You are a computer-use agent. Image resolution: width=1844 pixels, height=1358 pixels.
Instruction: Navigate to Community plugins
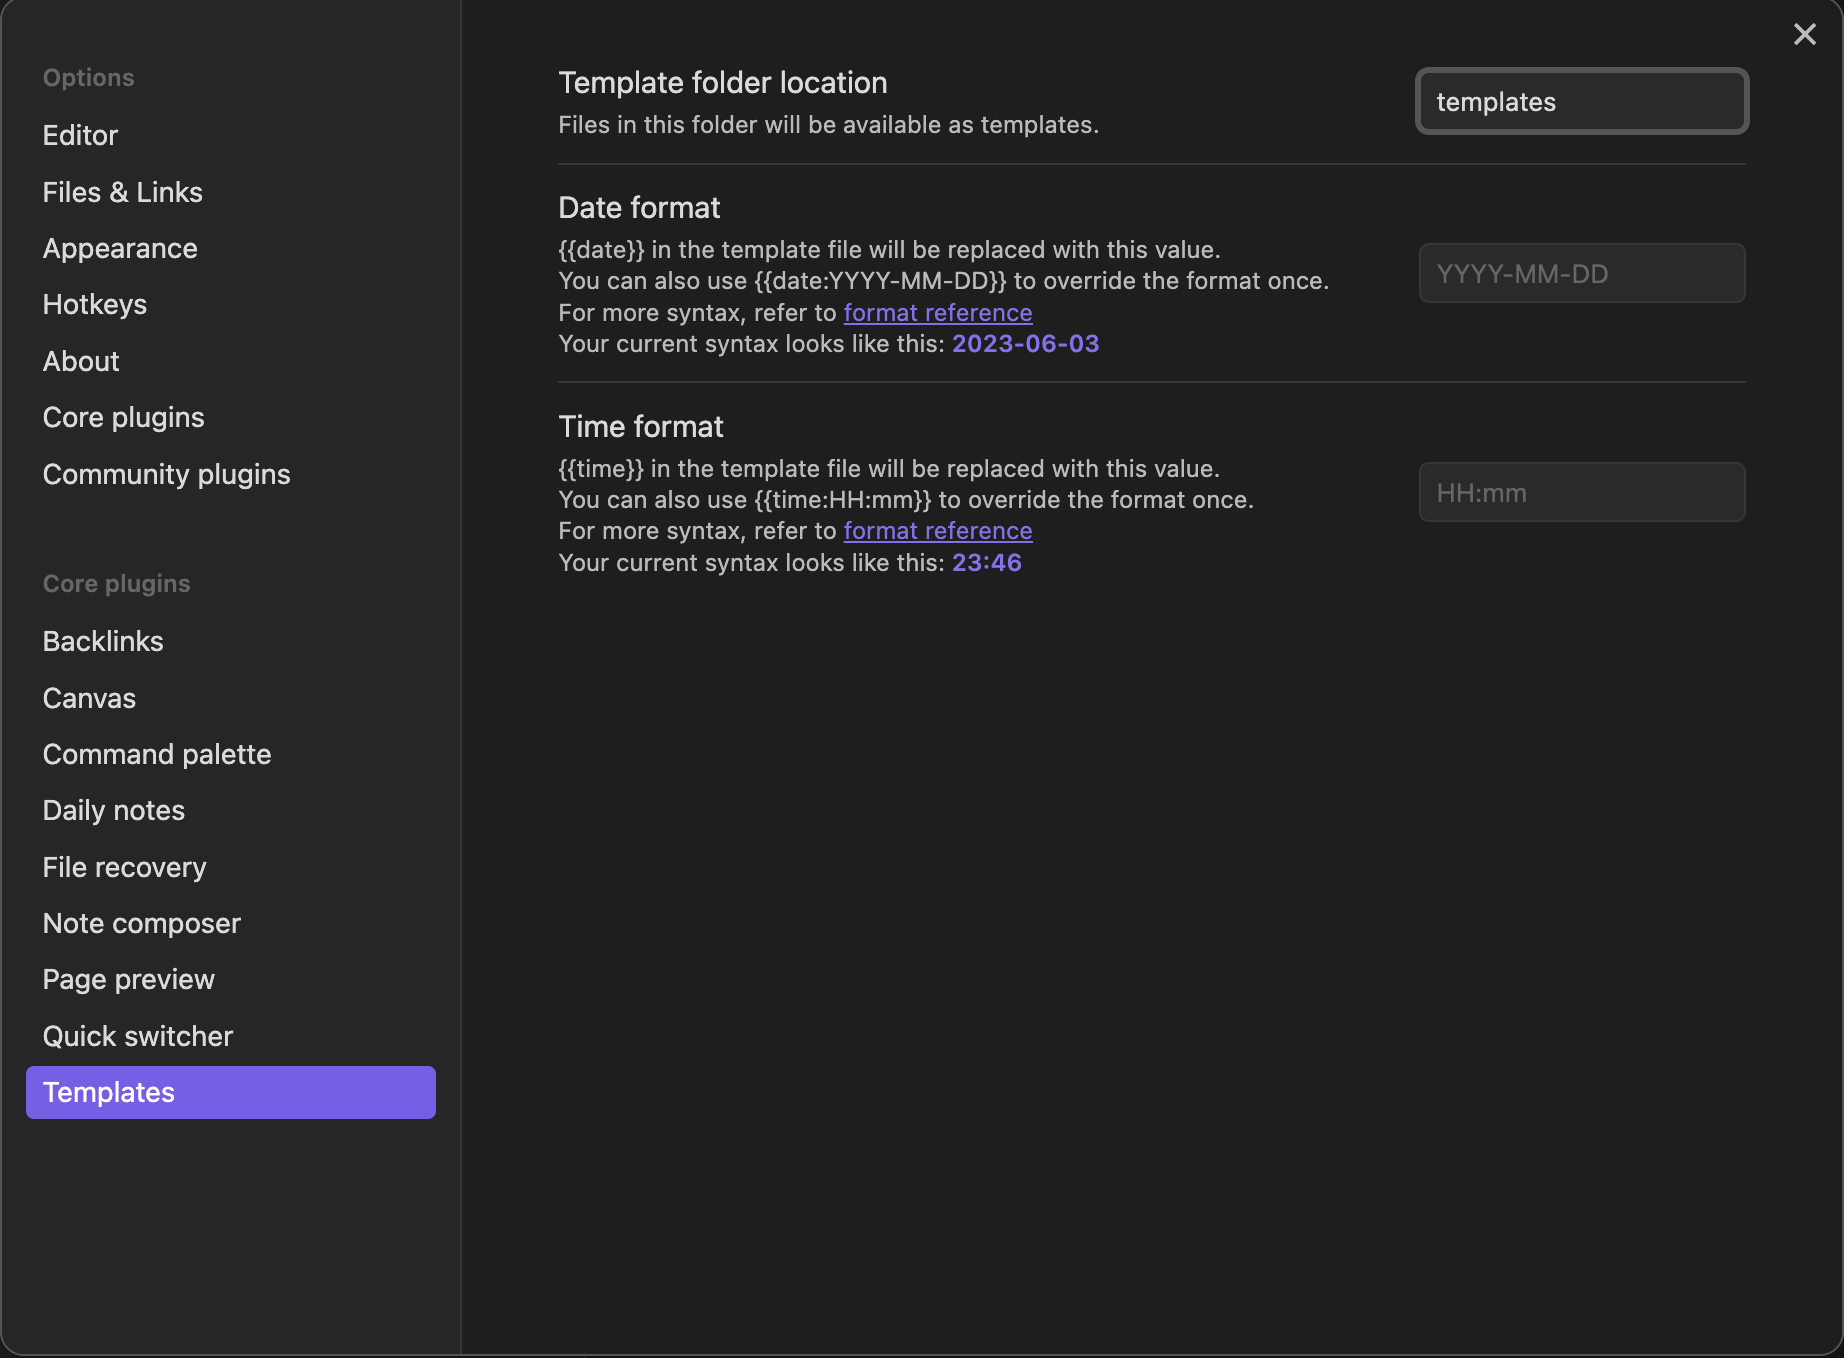point(166,474)
